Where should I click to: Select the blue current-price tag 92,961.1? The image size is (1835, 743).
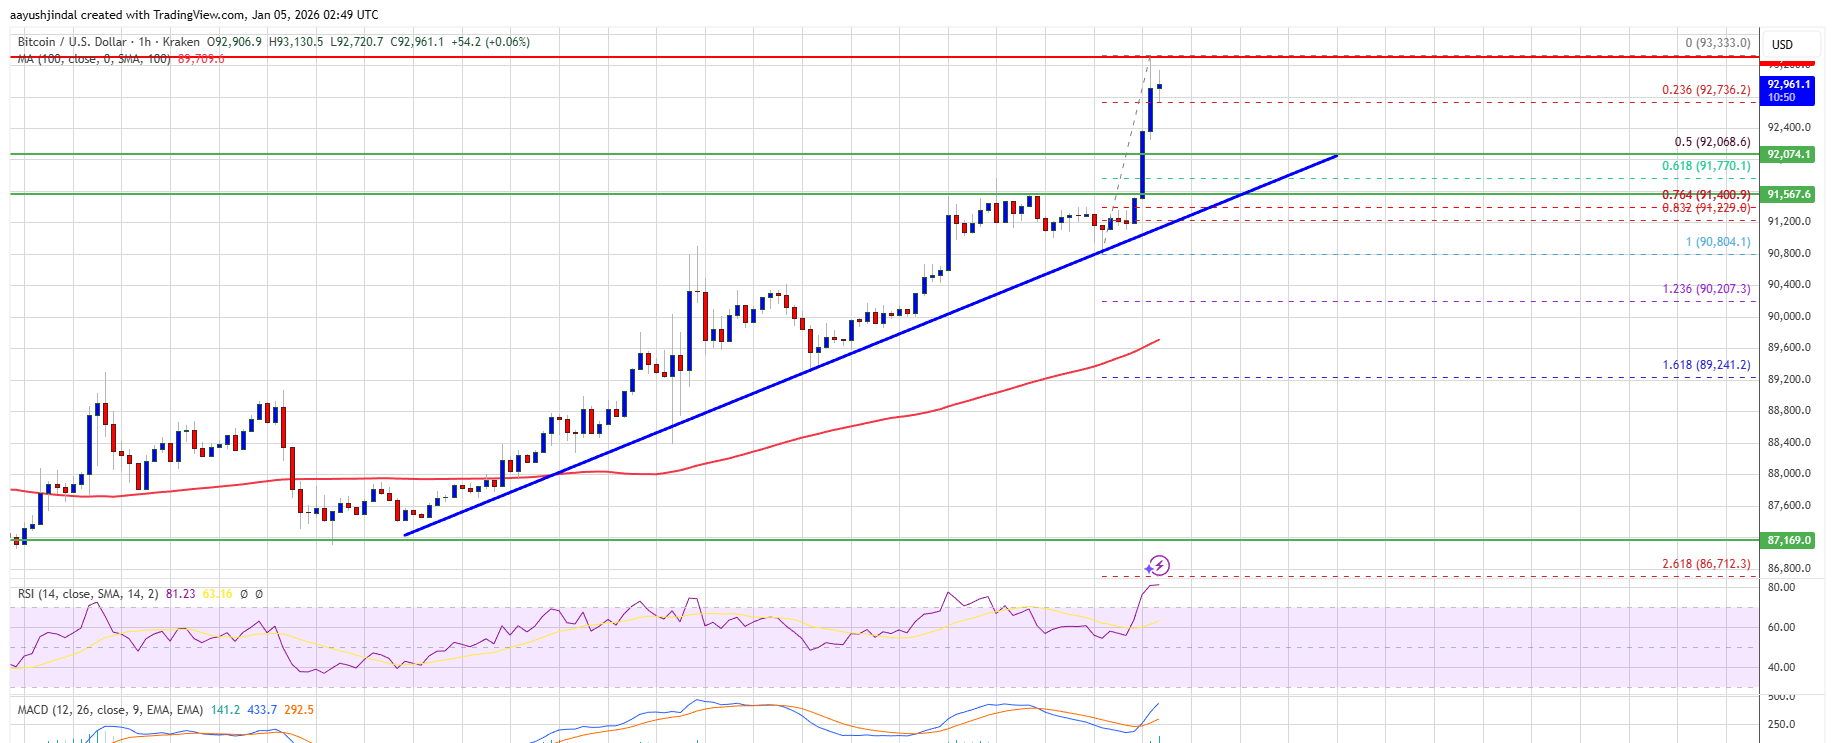point(1788,90)
